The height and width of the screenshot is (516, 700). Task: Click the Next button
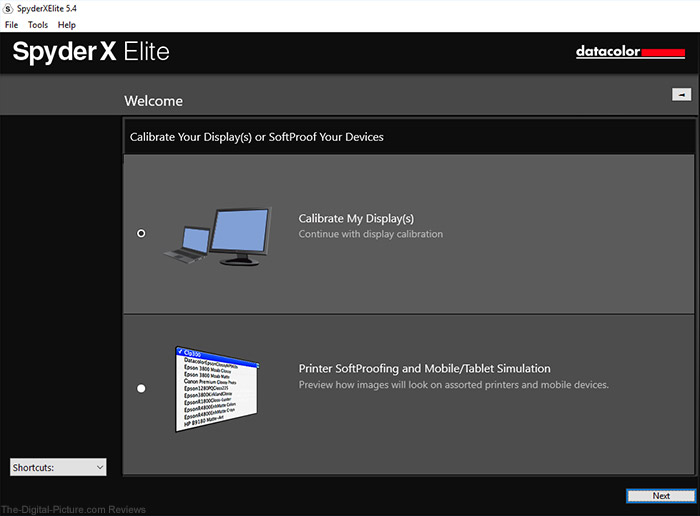point(661,495)
